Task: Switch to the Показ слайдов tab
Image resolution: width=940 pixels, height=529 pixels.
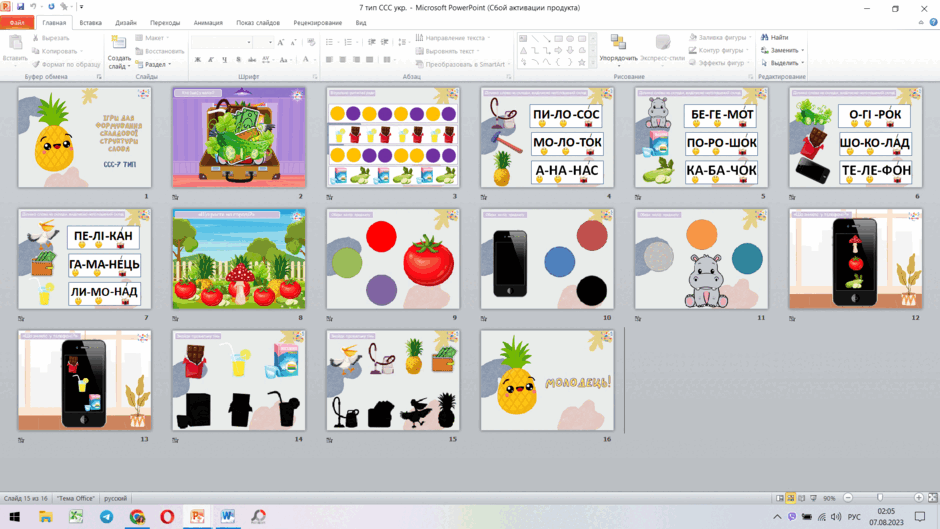Action: click(258, 23)
